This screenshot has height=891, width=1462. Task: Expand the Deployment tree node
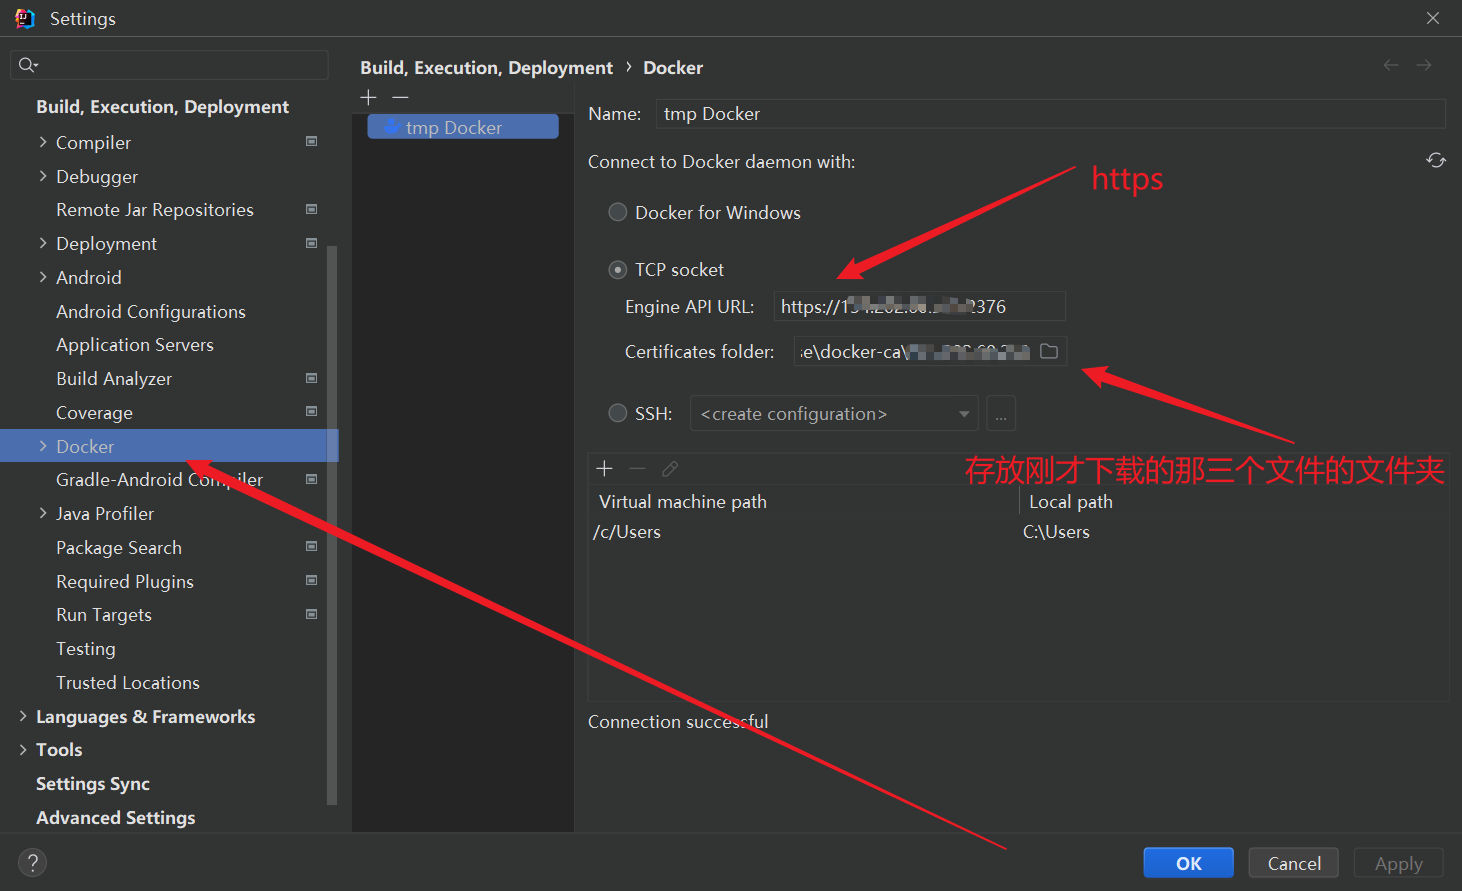pos(43,243)
